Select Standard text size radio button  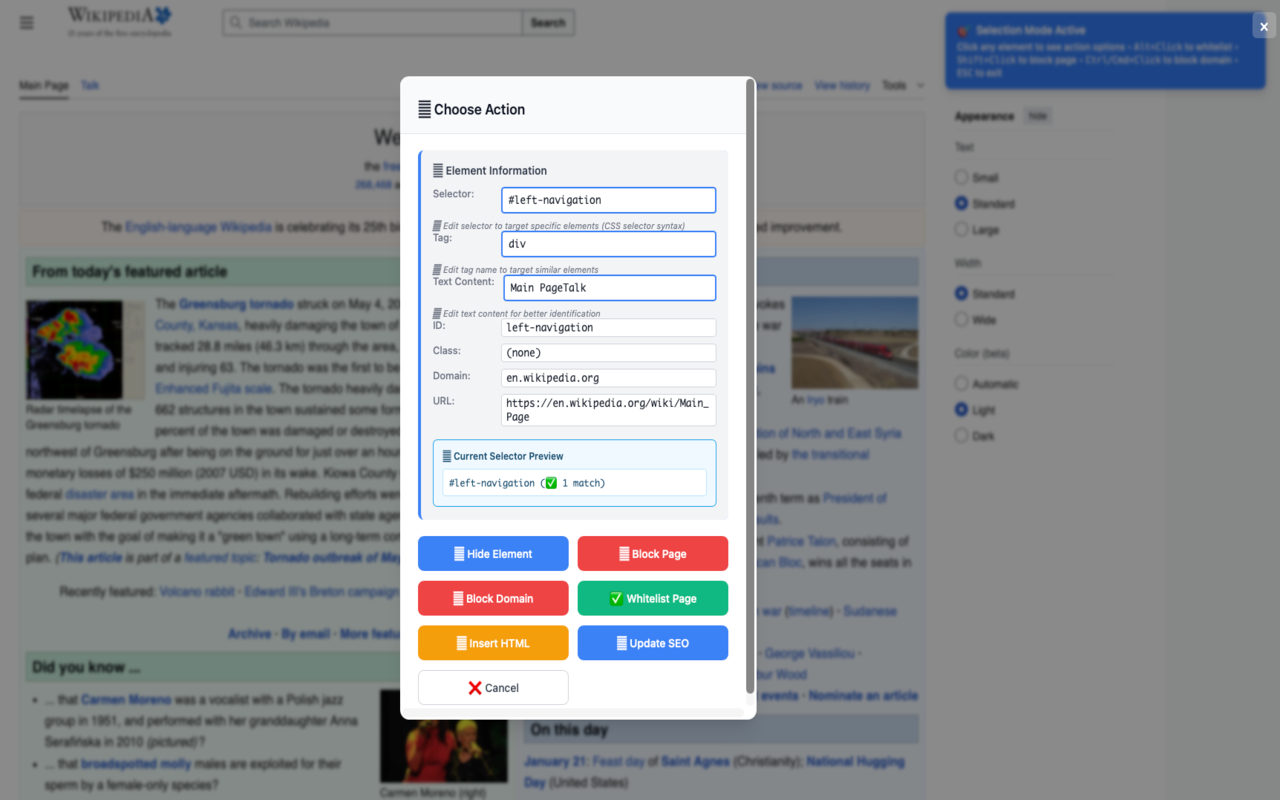point(961,203)
